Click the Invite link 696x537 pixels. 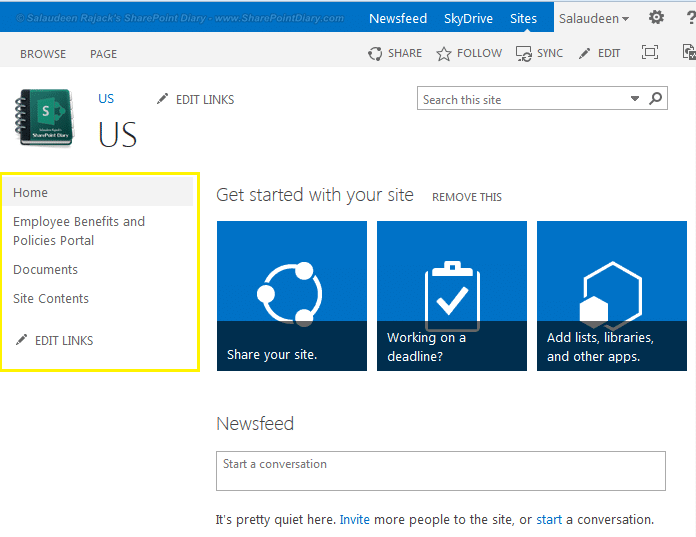tap(354, 519)
